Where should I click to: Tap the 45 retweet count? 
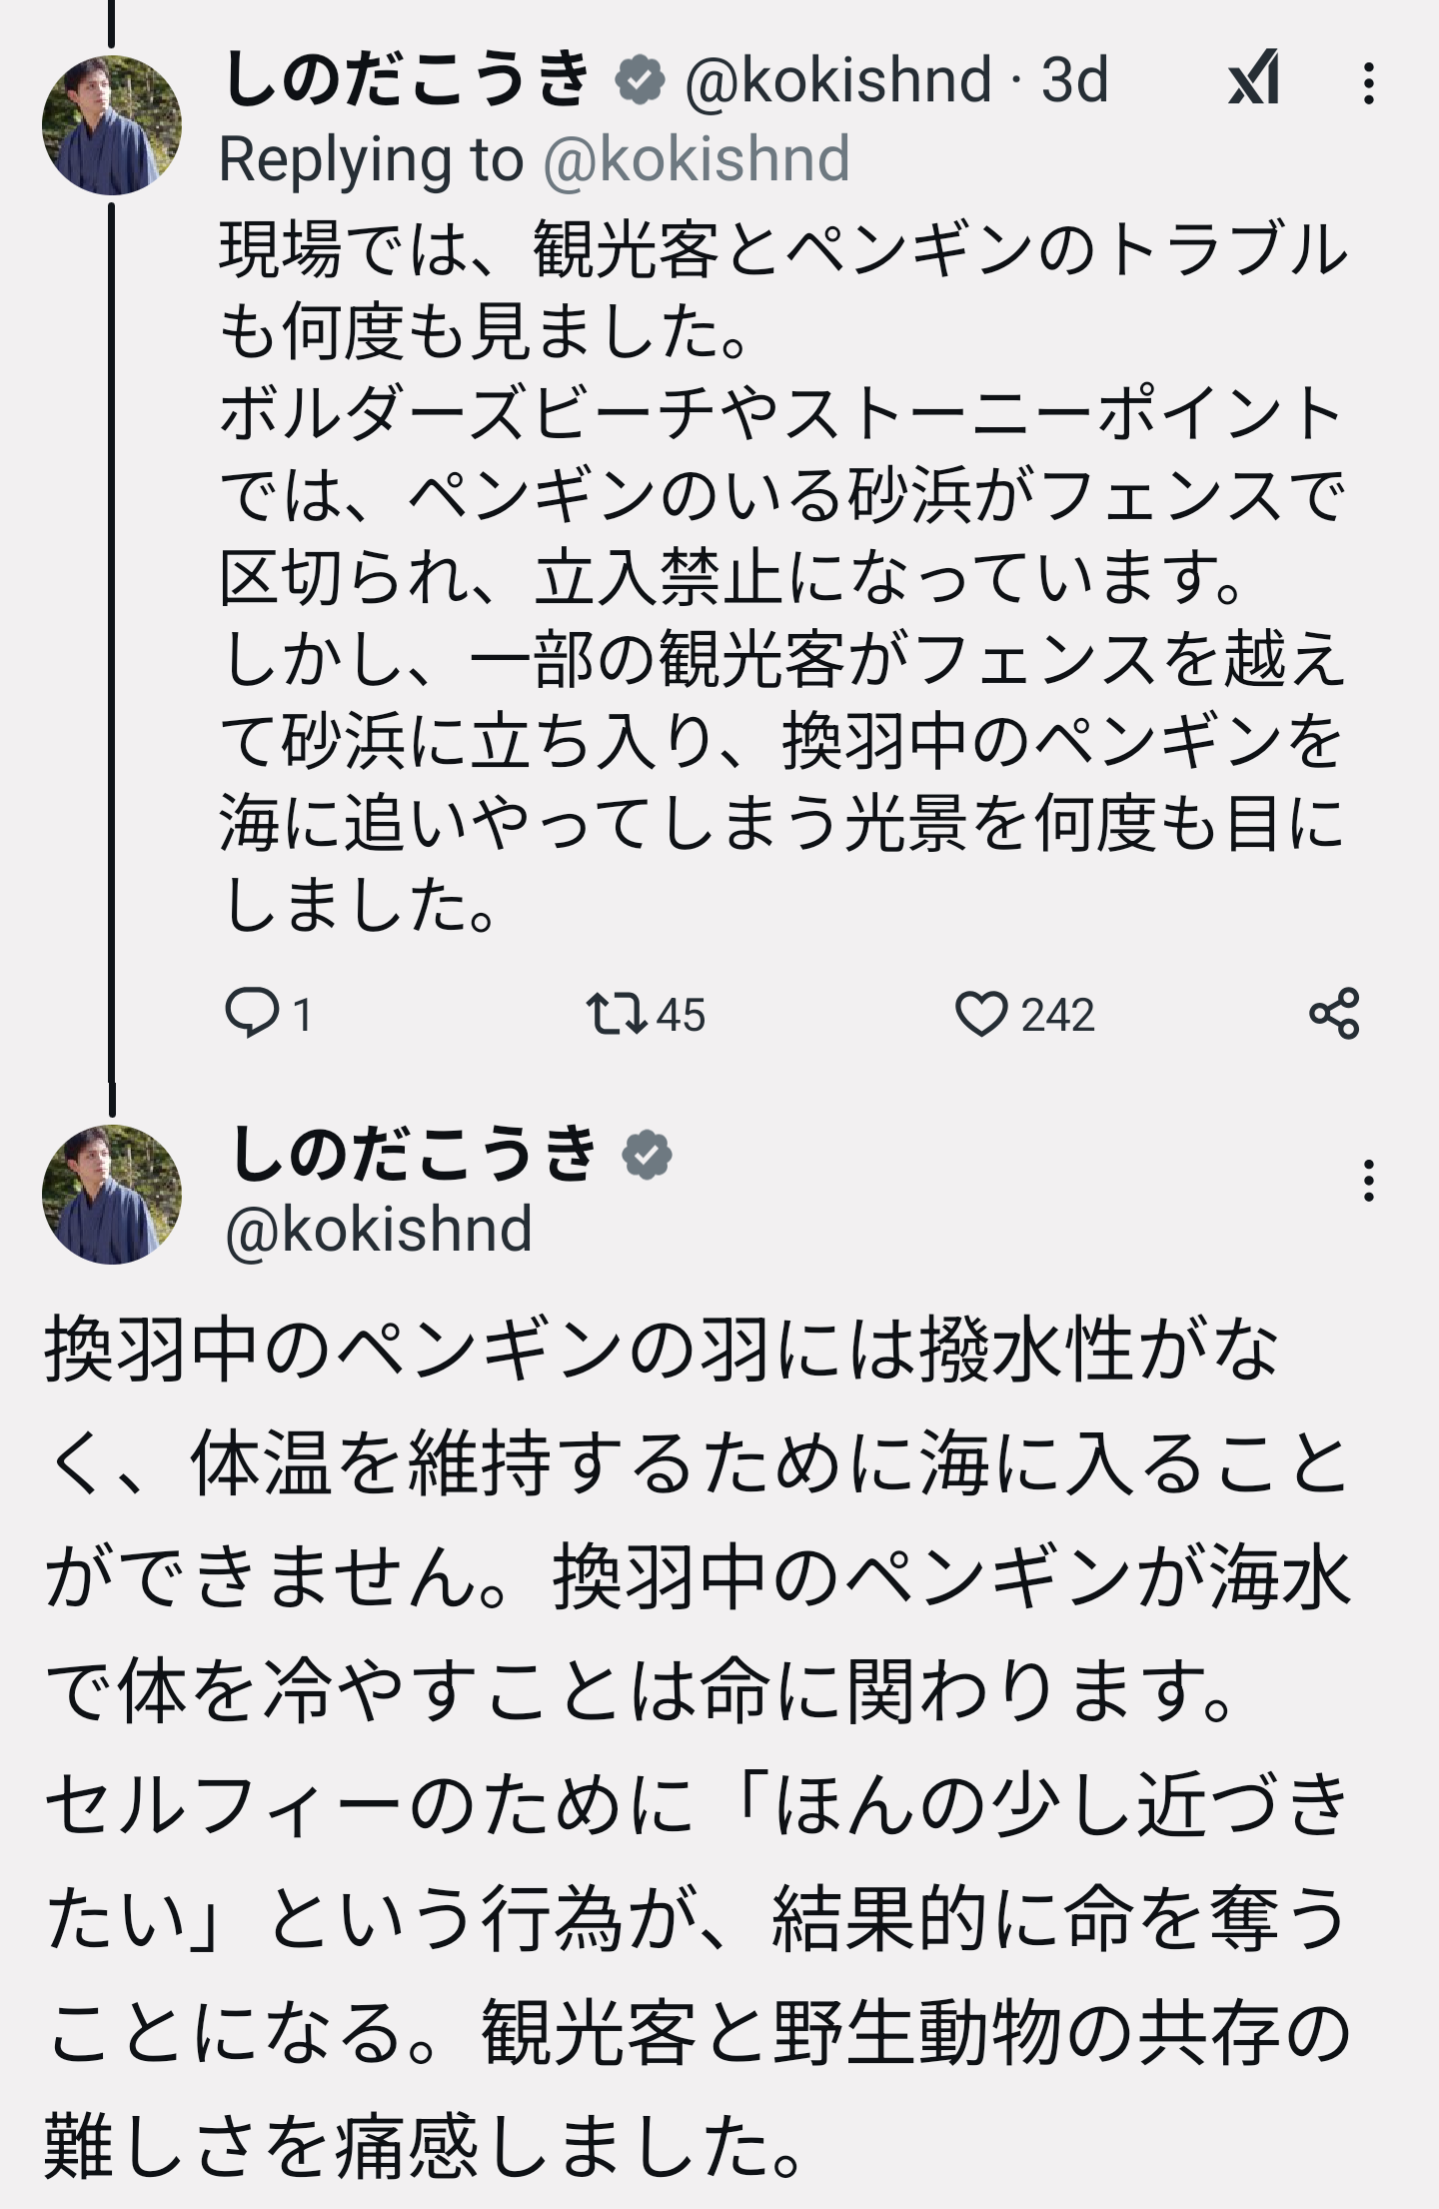coord(681,1015)
